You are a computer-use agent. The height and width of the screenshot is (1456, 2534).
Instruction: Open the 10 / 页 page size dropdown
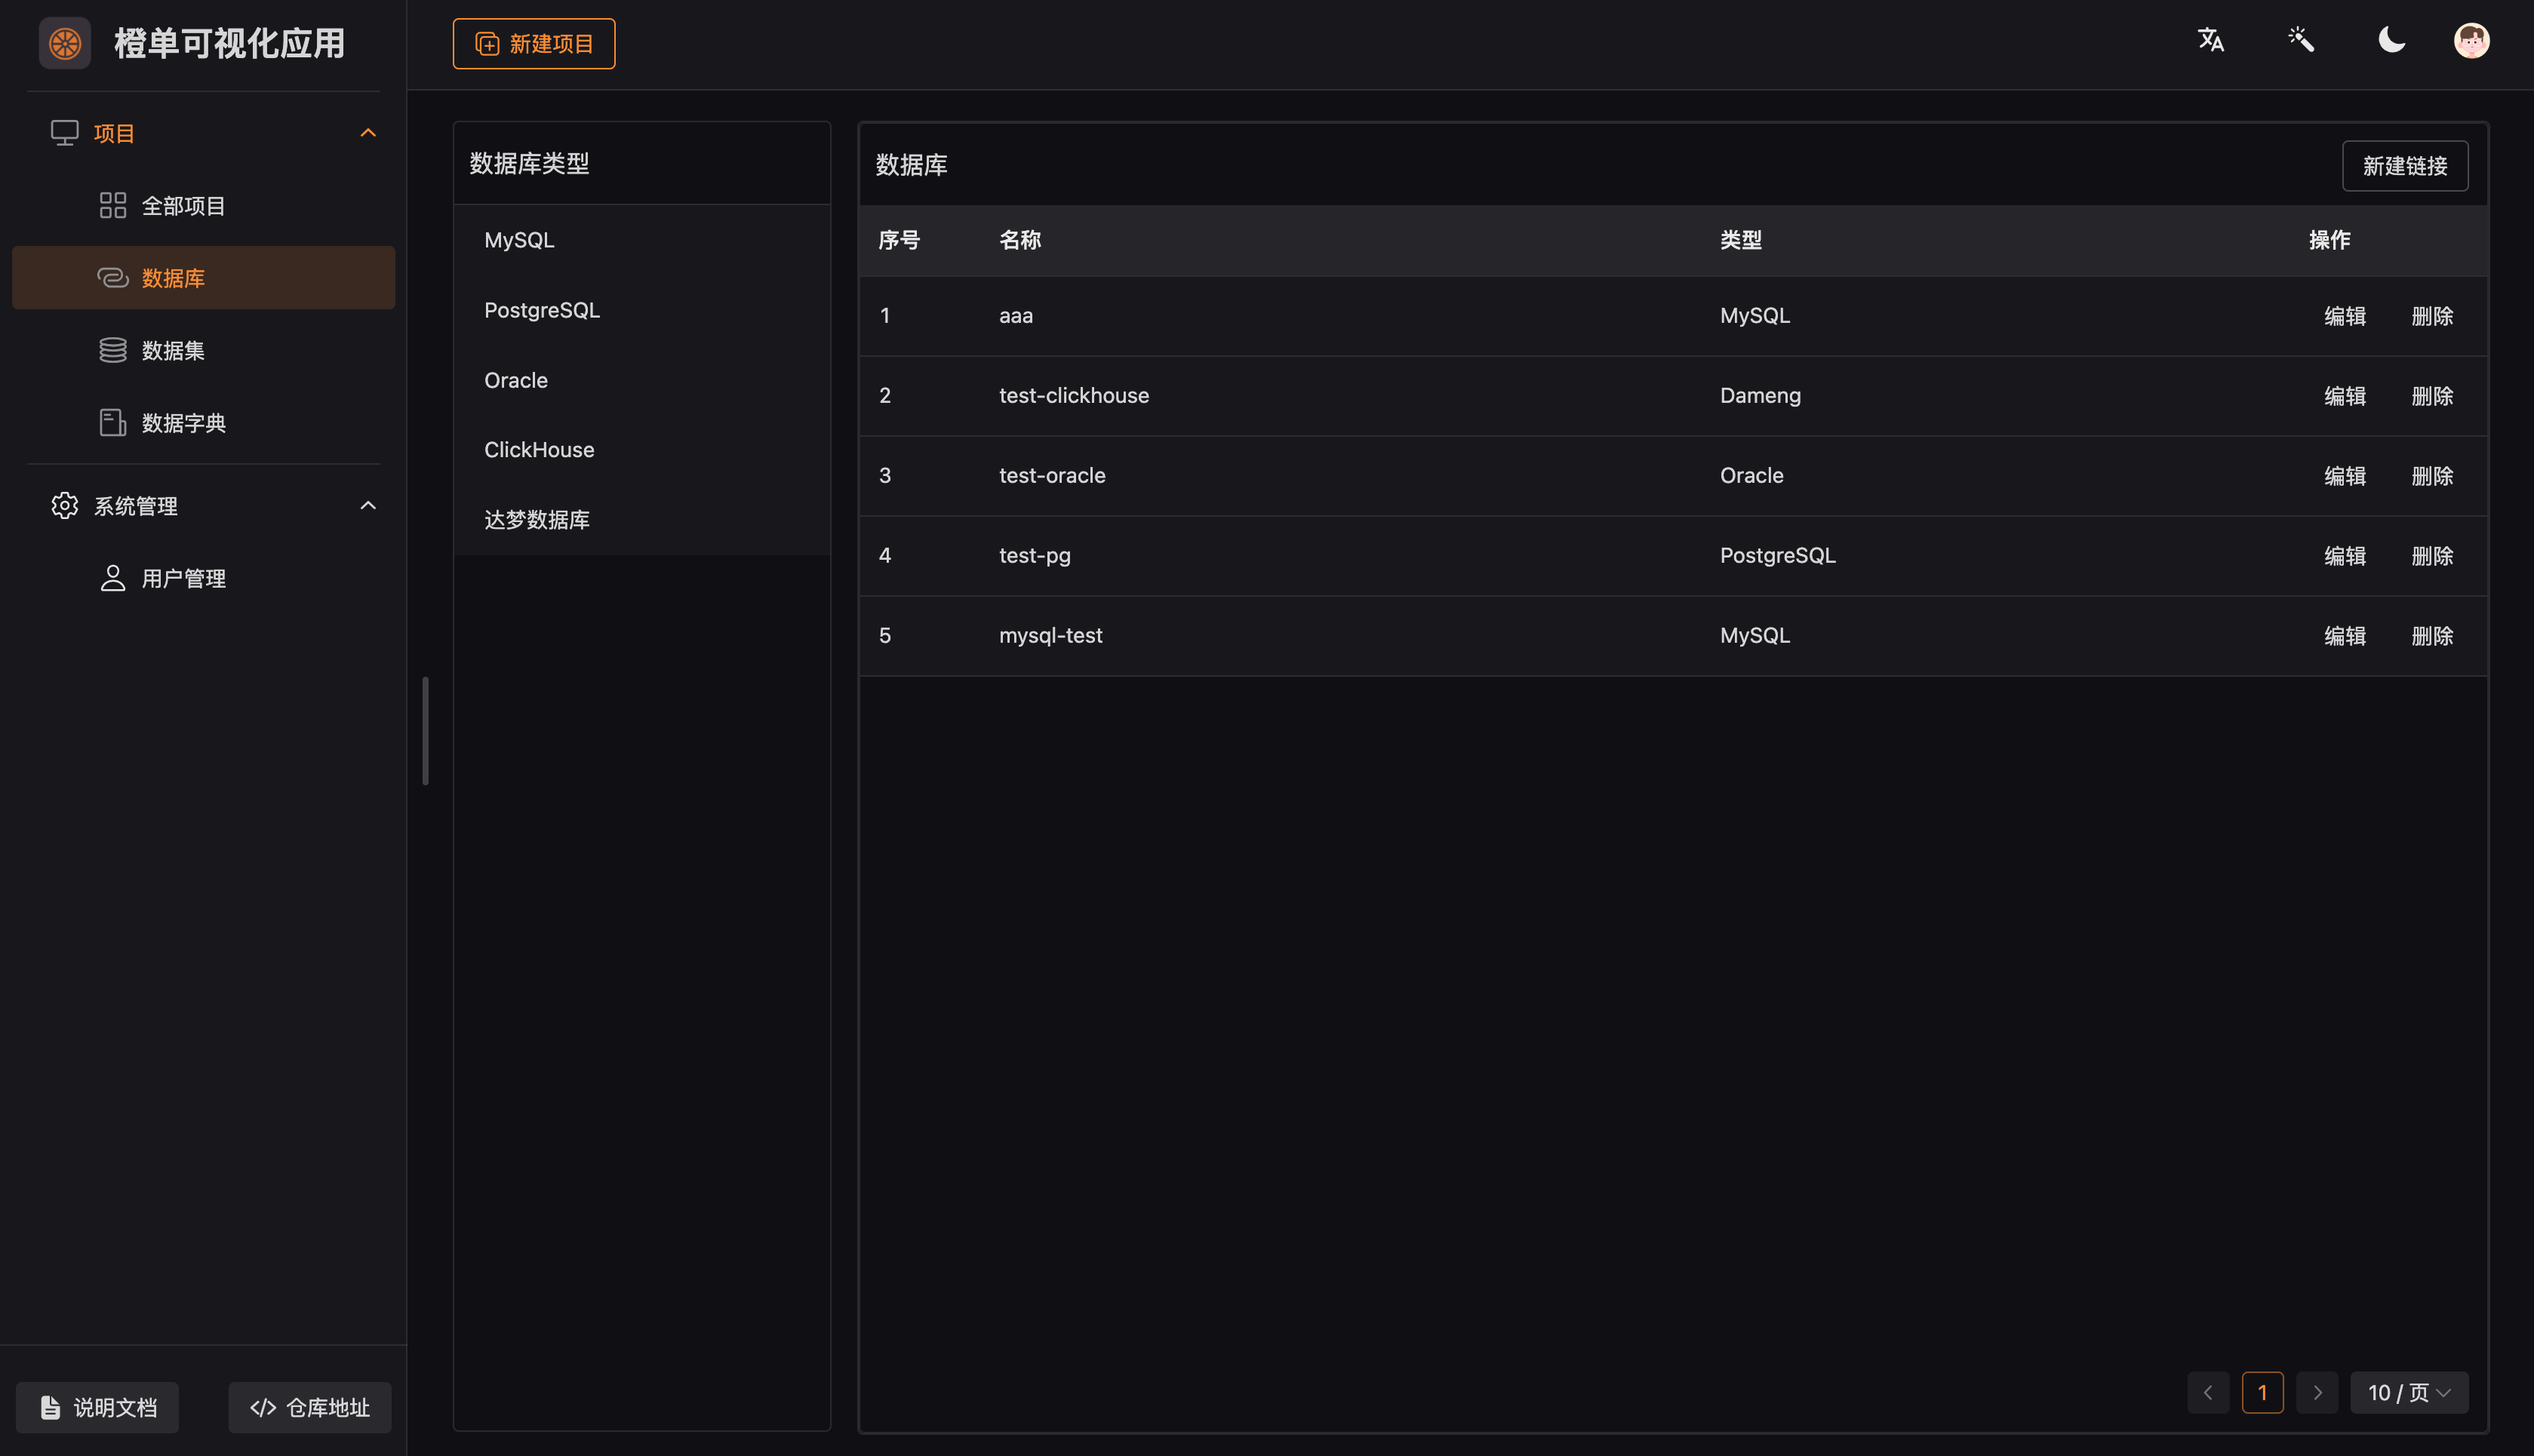tap(2409, 1392)
